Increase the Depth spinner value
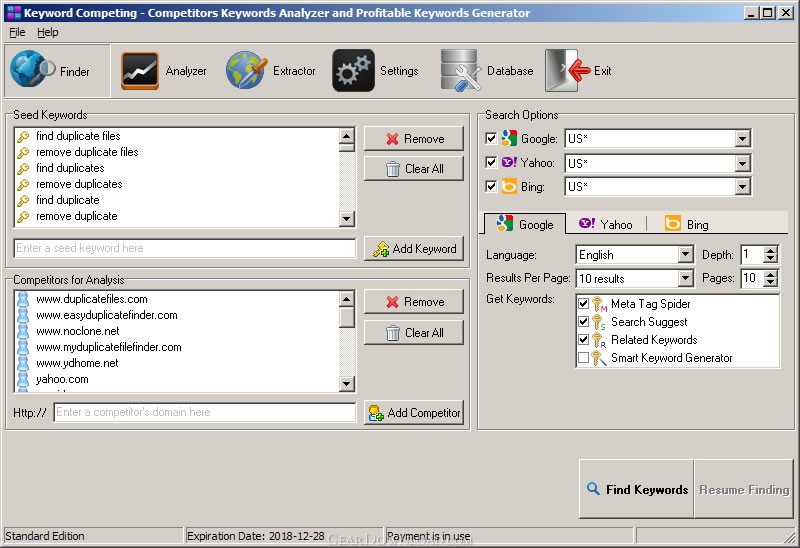 tap(770, 250)
